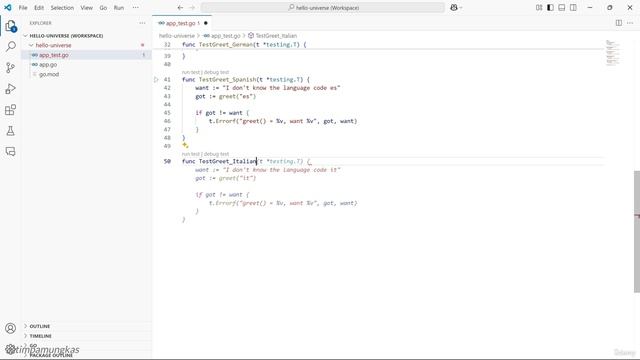Screen dimensions: 640x360
Task: Click line number 50 in gutter
Action: coord(167,161)
